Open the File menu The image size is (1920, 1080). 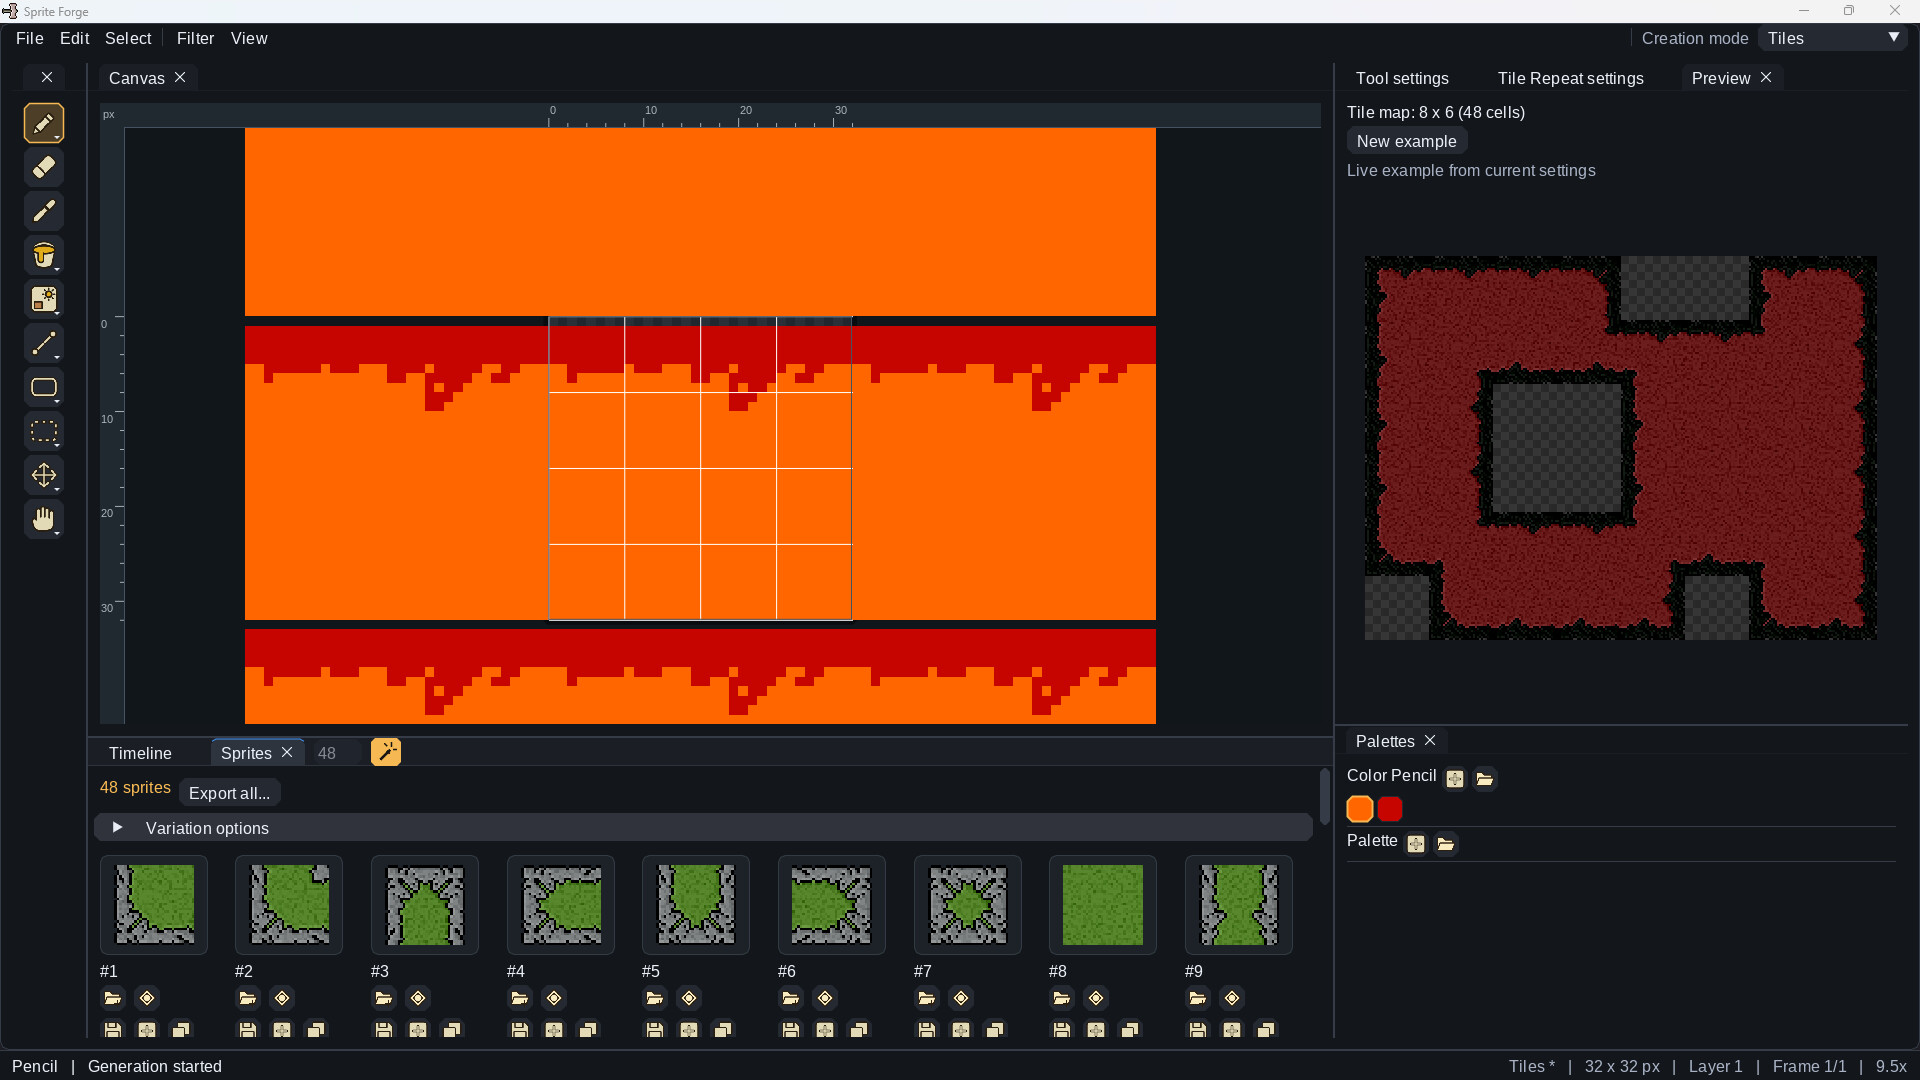[30, 38]
